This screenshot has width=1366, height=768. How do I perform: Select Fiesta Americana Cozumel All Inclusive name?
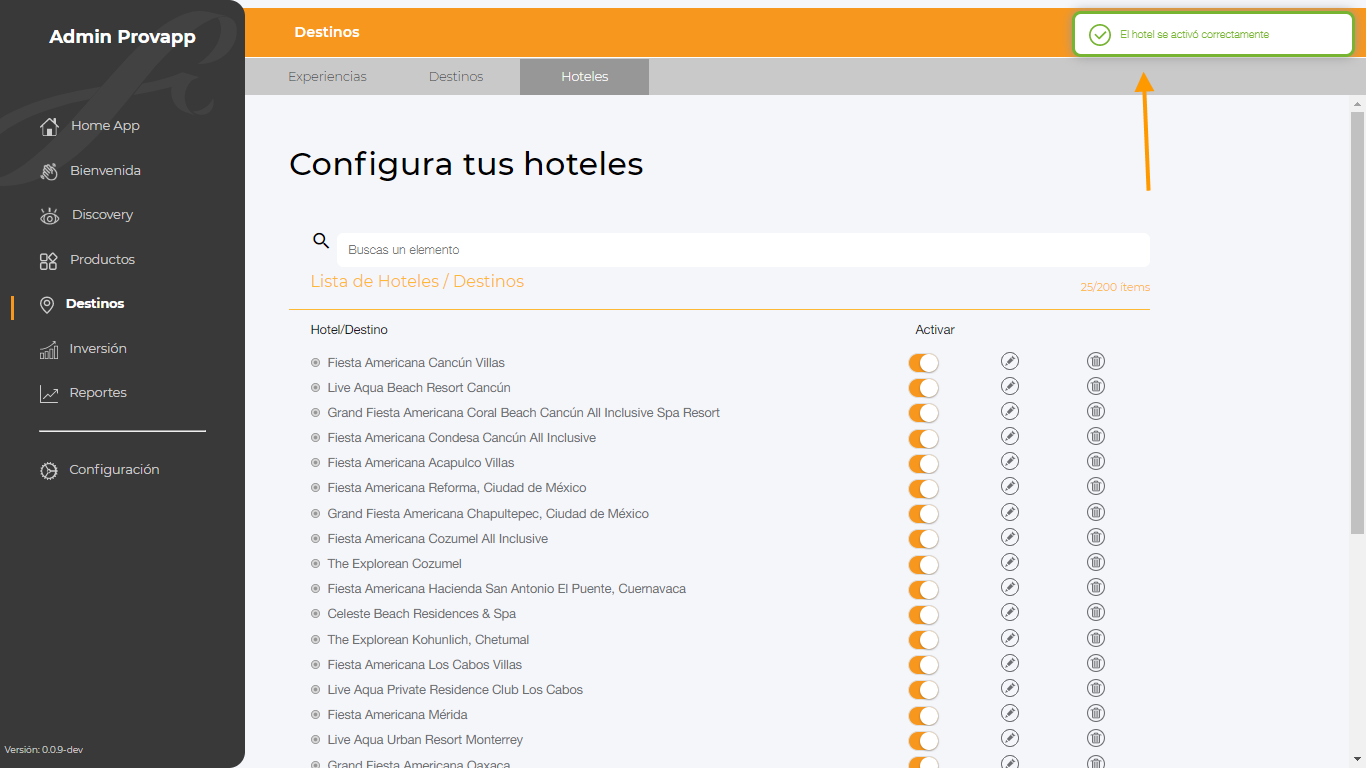point(437,539)
